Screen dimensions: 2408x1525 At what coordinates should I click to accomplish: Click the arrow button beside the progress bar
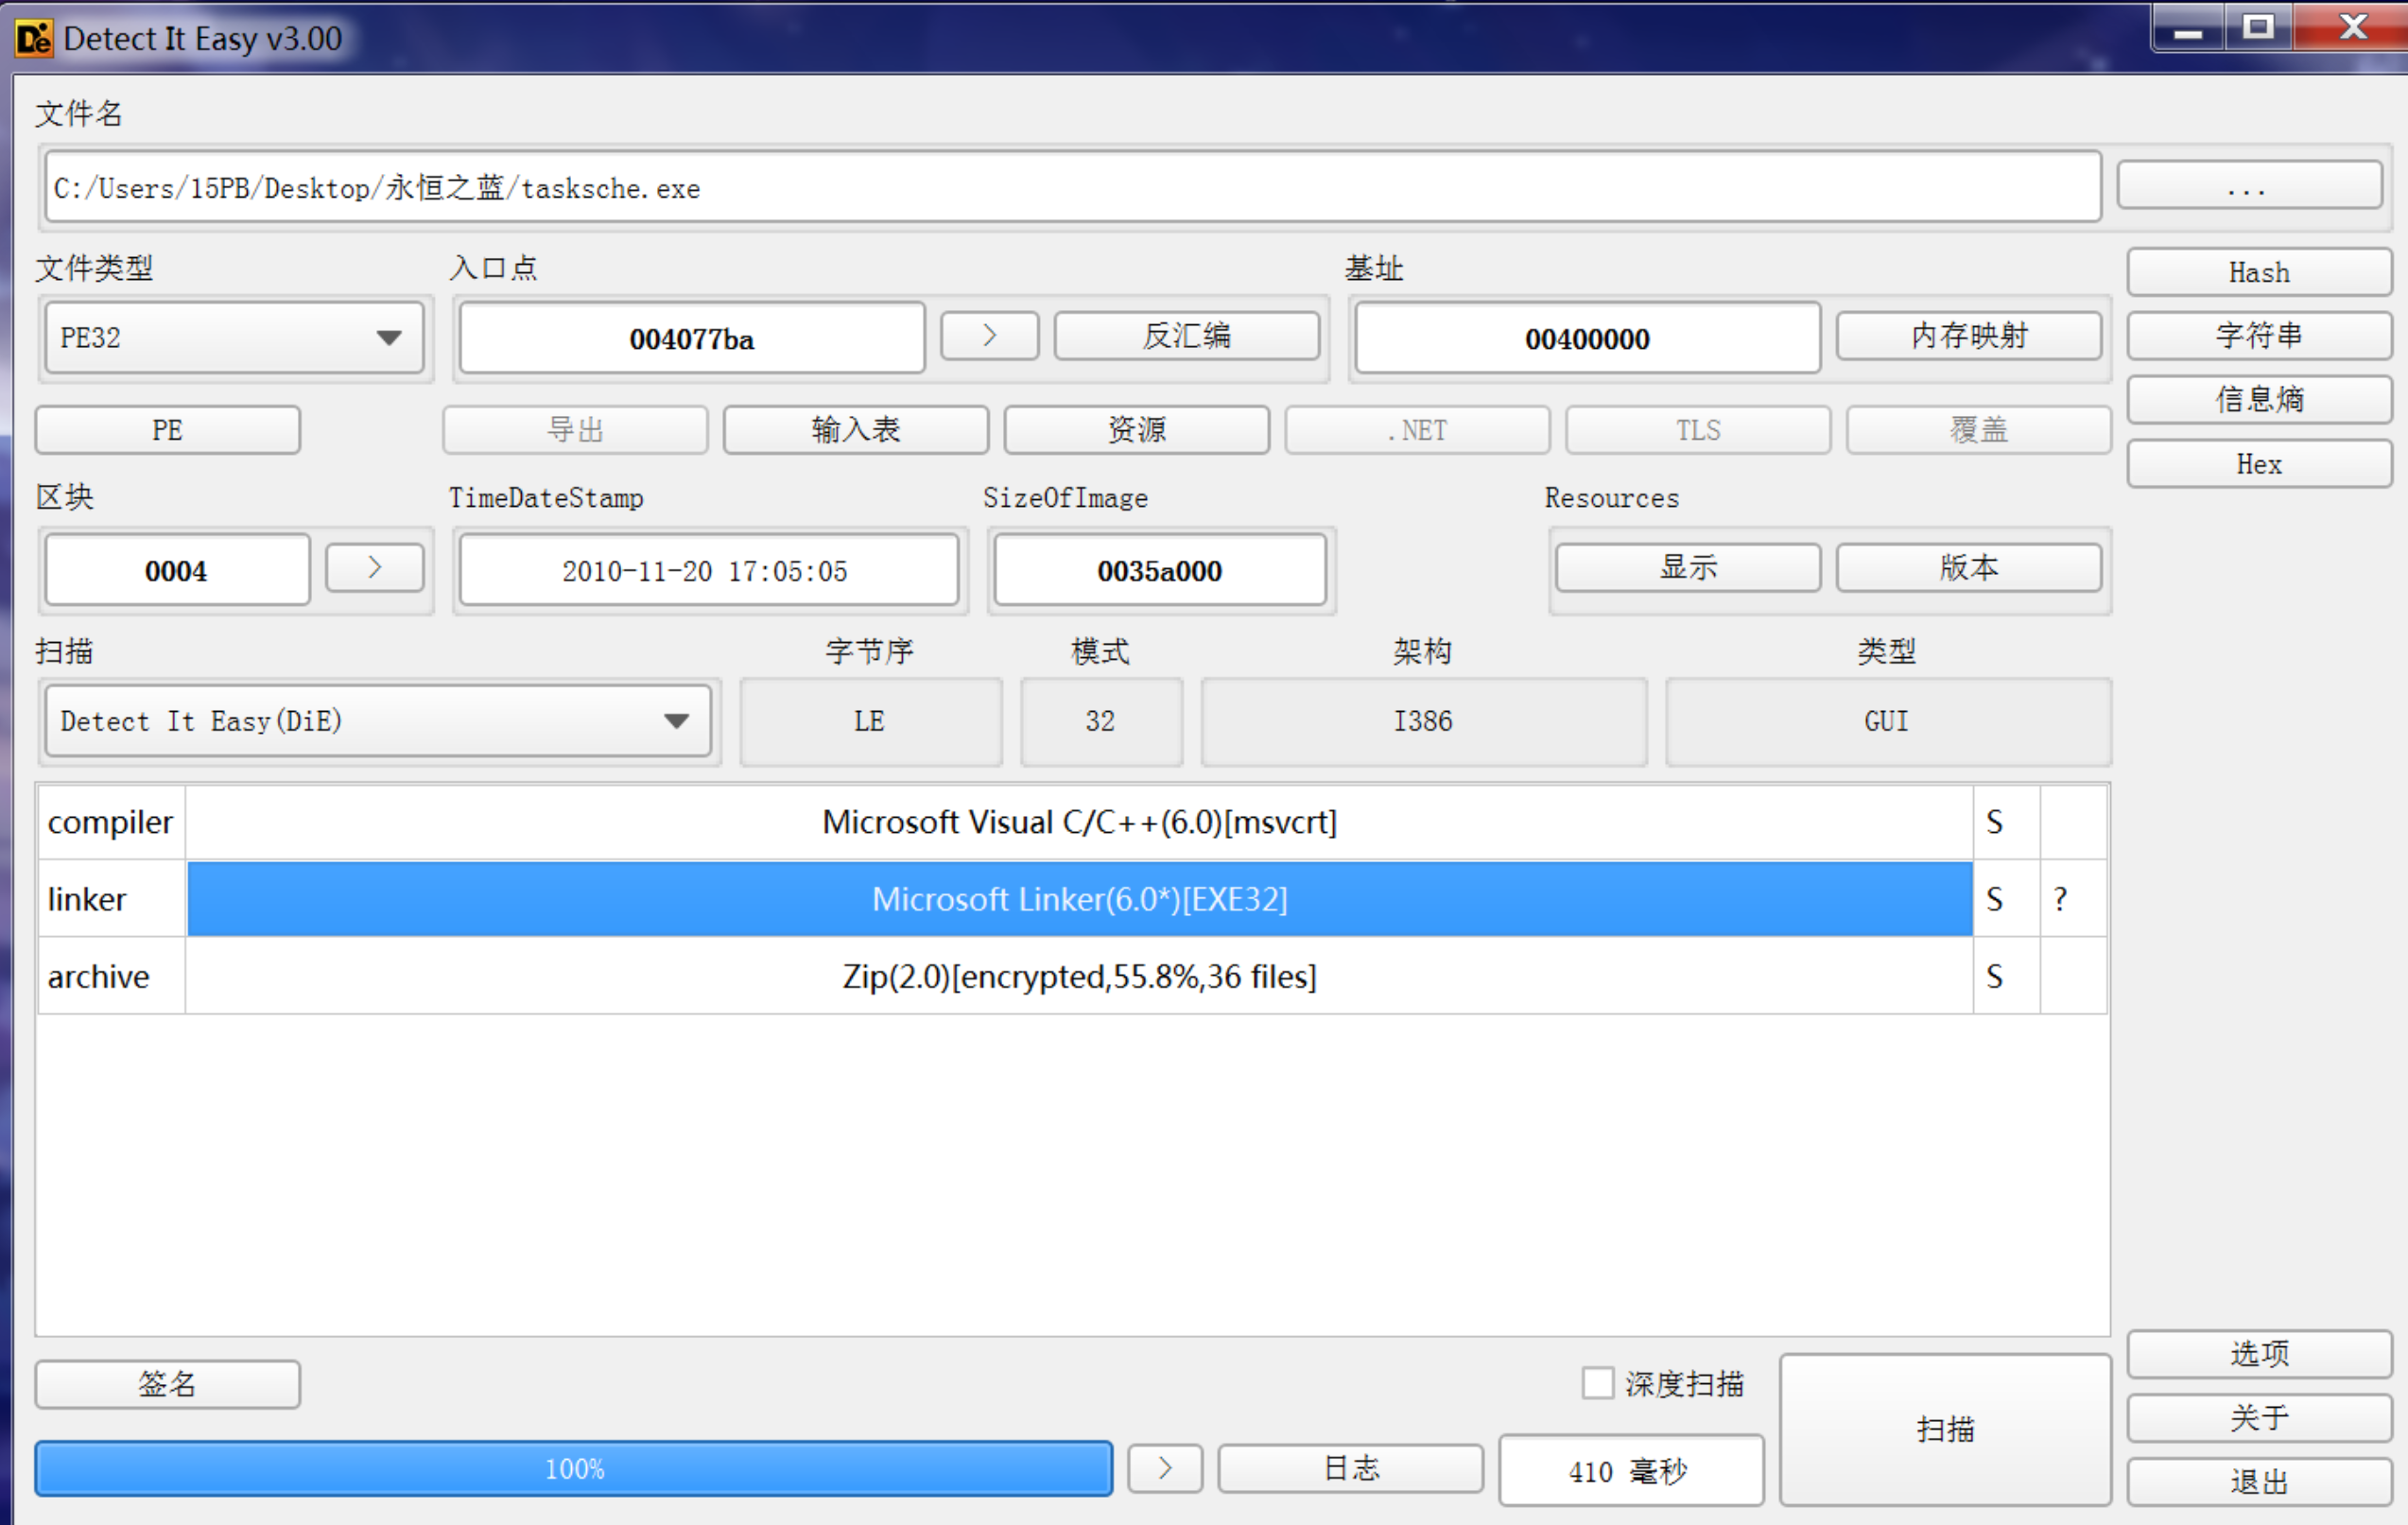point(1164,1468)
